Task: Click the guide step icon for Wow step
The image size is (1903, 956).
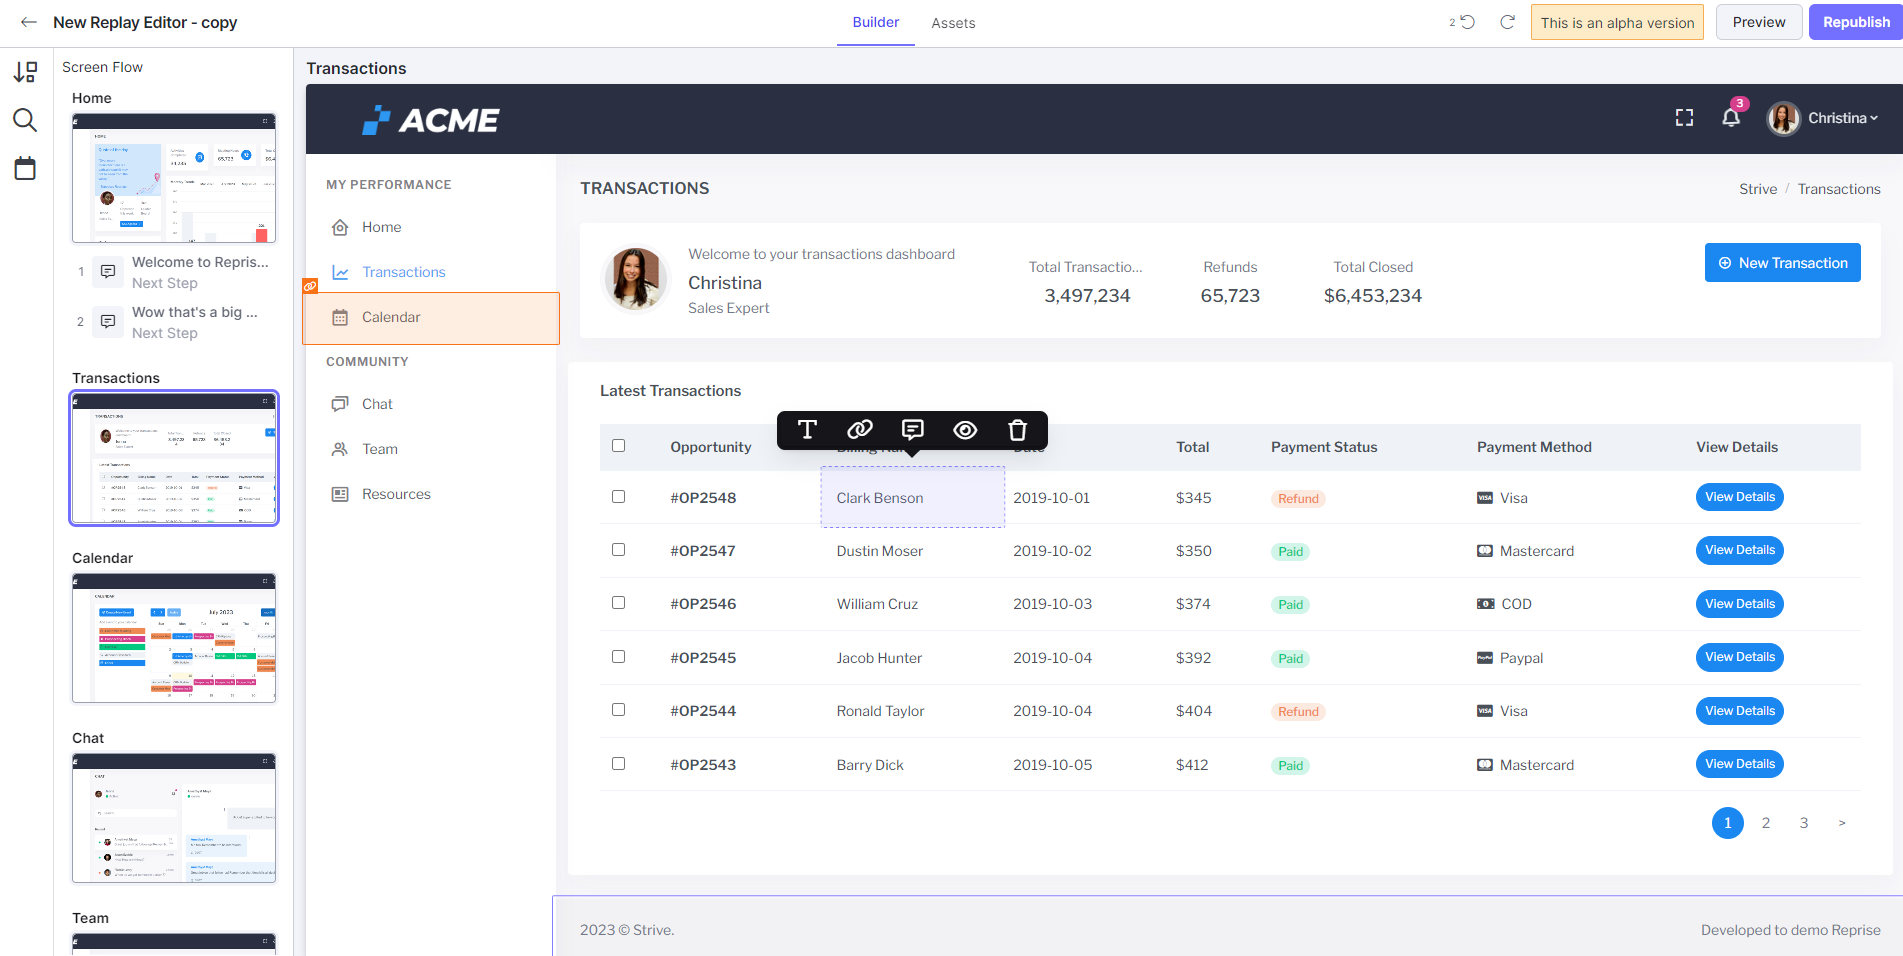Action: (108, 322)
